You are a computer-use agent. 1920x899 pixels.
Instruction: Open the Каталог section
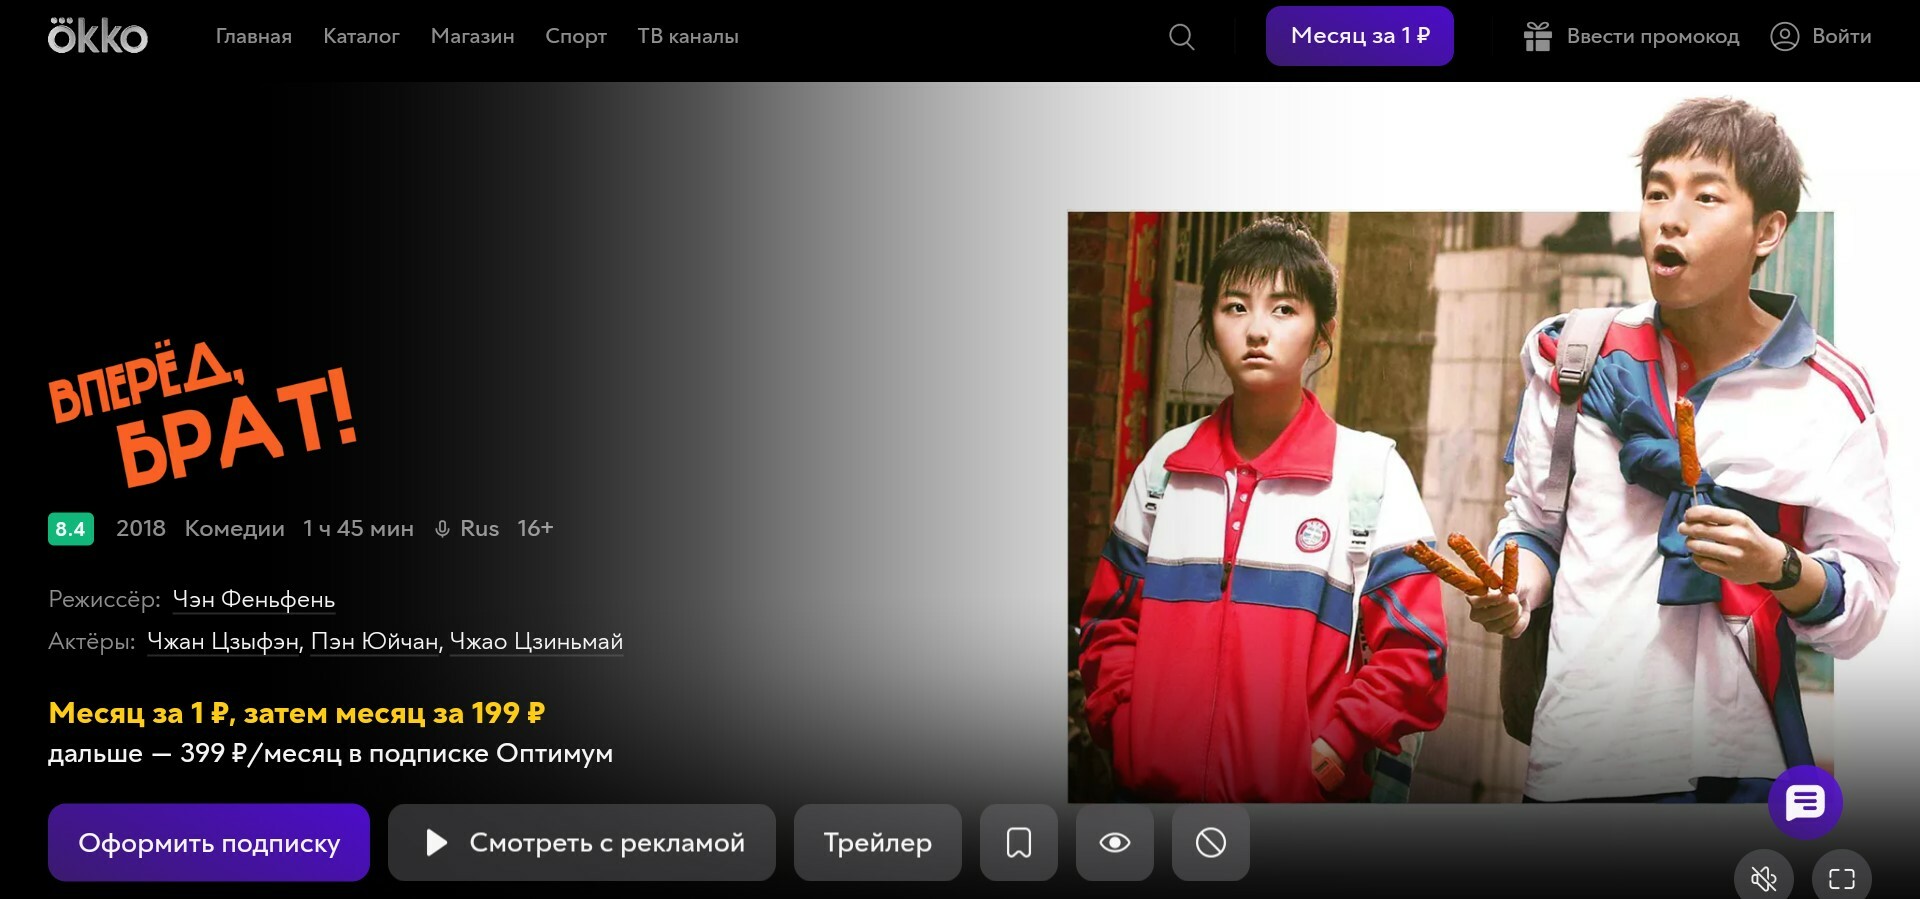(361, 37)
